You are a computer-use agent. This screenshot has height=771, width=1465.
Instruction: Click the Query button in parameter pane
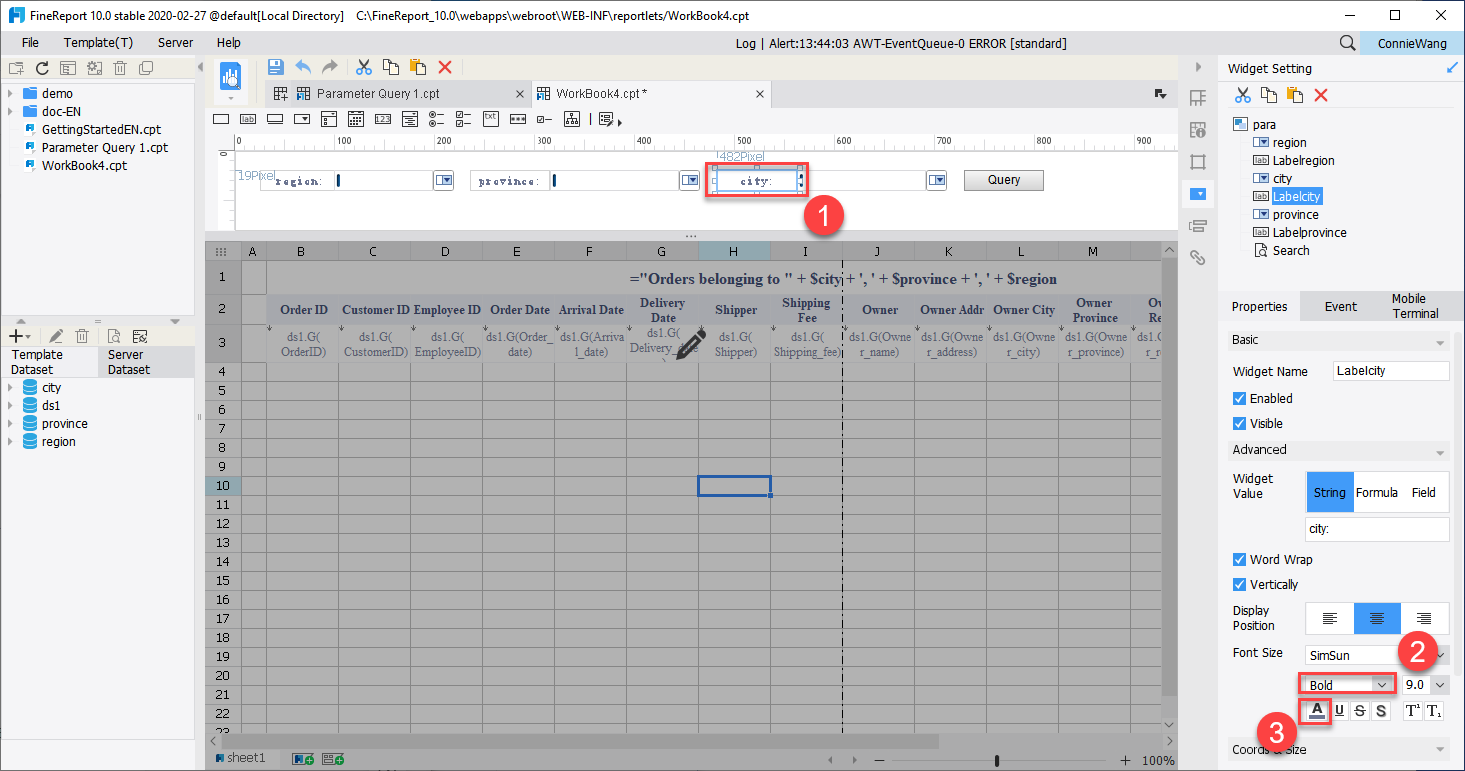point(1003,180)
